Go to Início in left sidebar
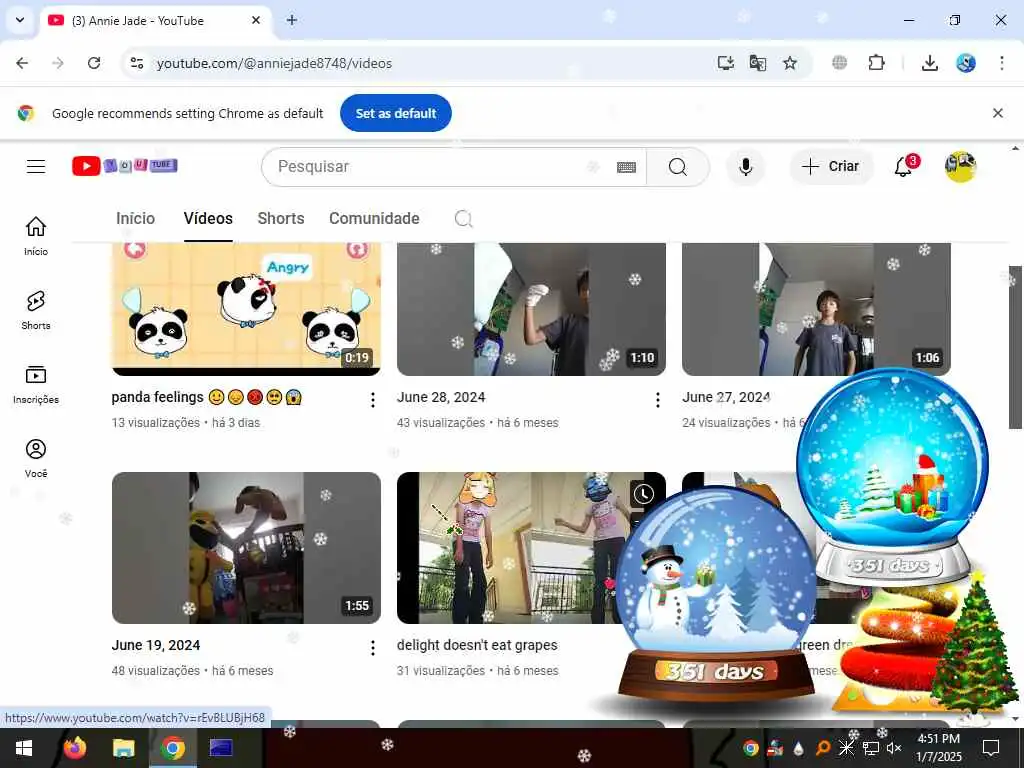 point(36,236)
